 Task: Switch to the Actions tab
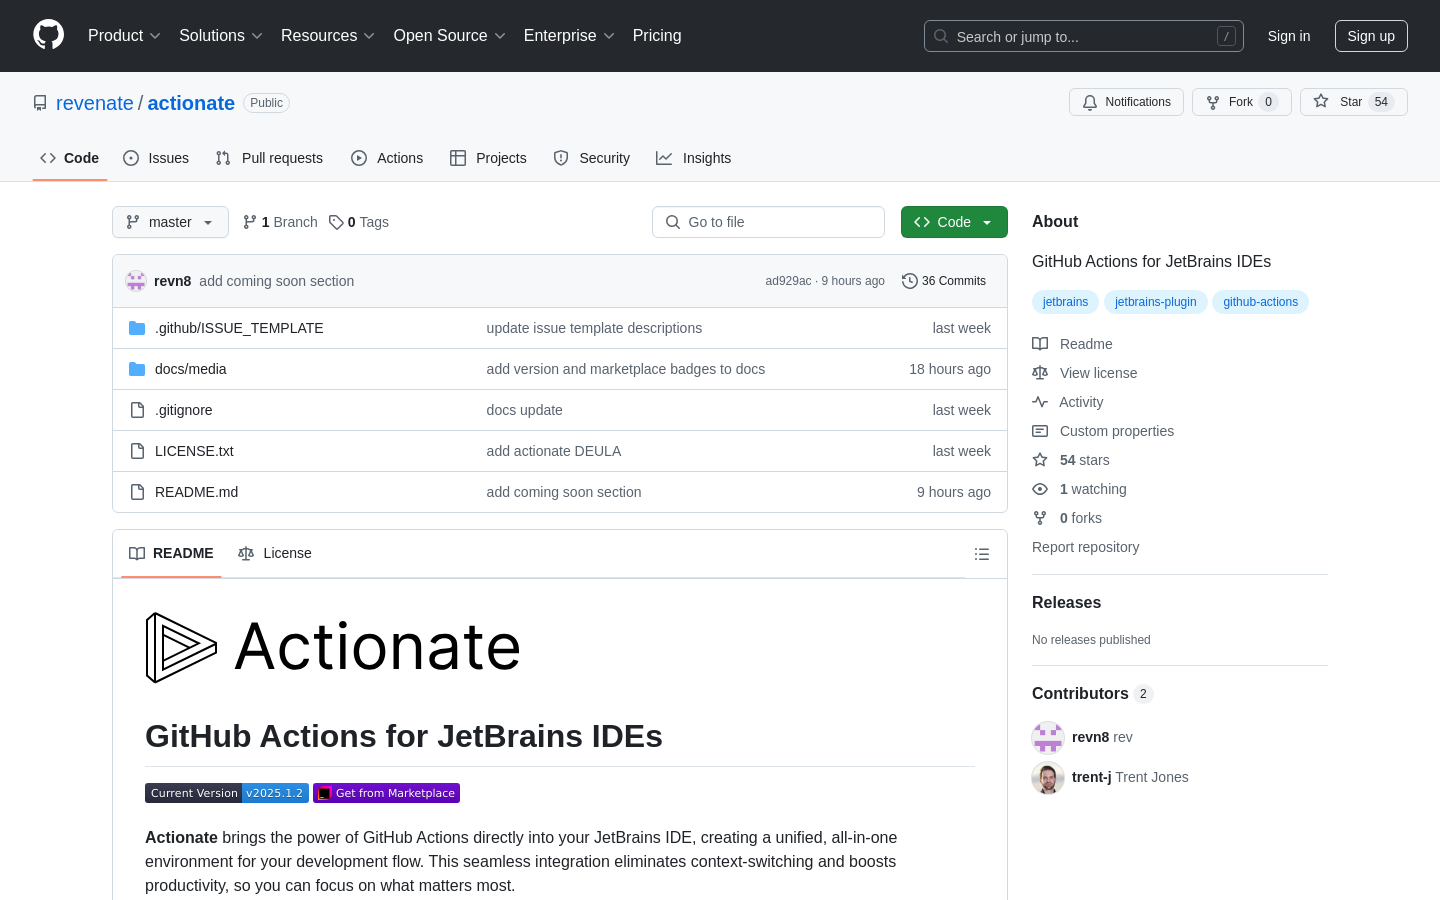pos(387,158)
